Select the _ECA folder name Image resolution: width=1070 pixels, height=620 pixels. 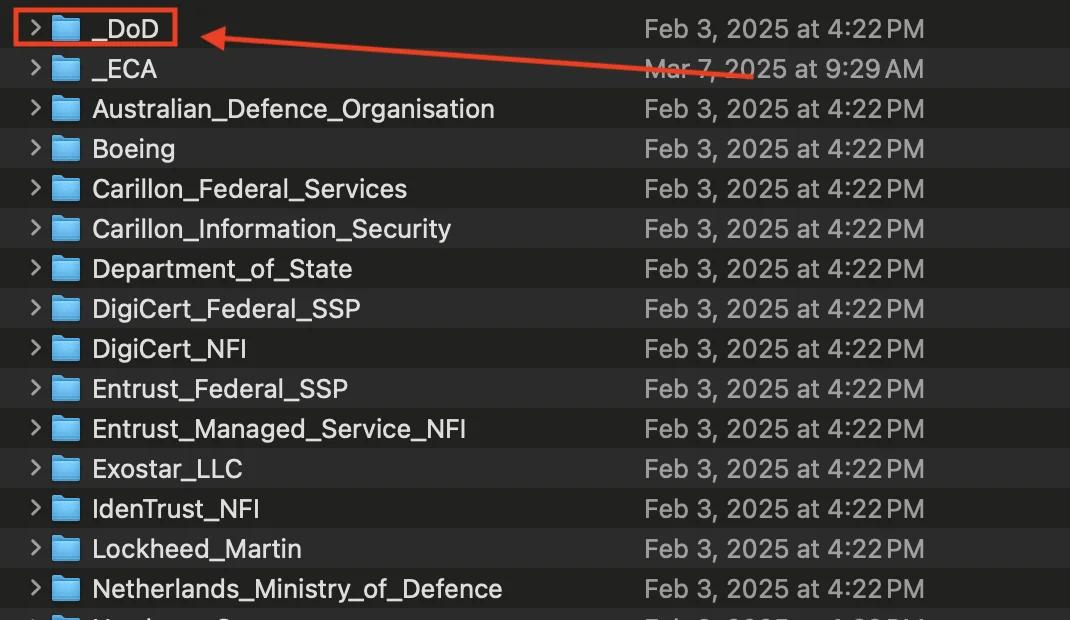125,69
